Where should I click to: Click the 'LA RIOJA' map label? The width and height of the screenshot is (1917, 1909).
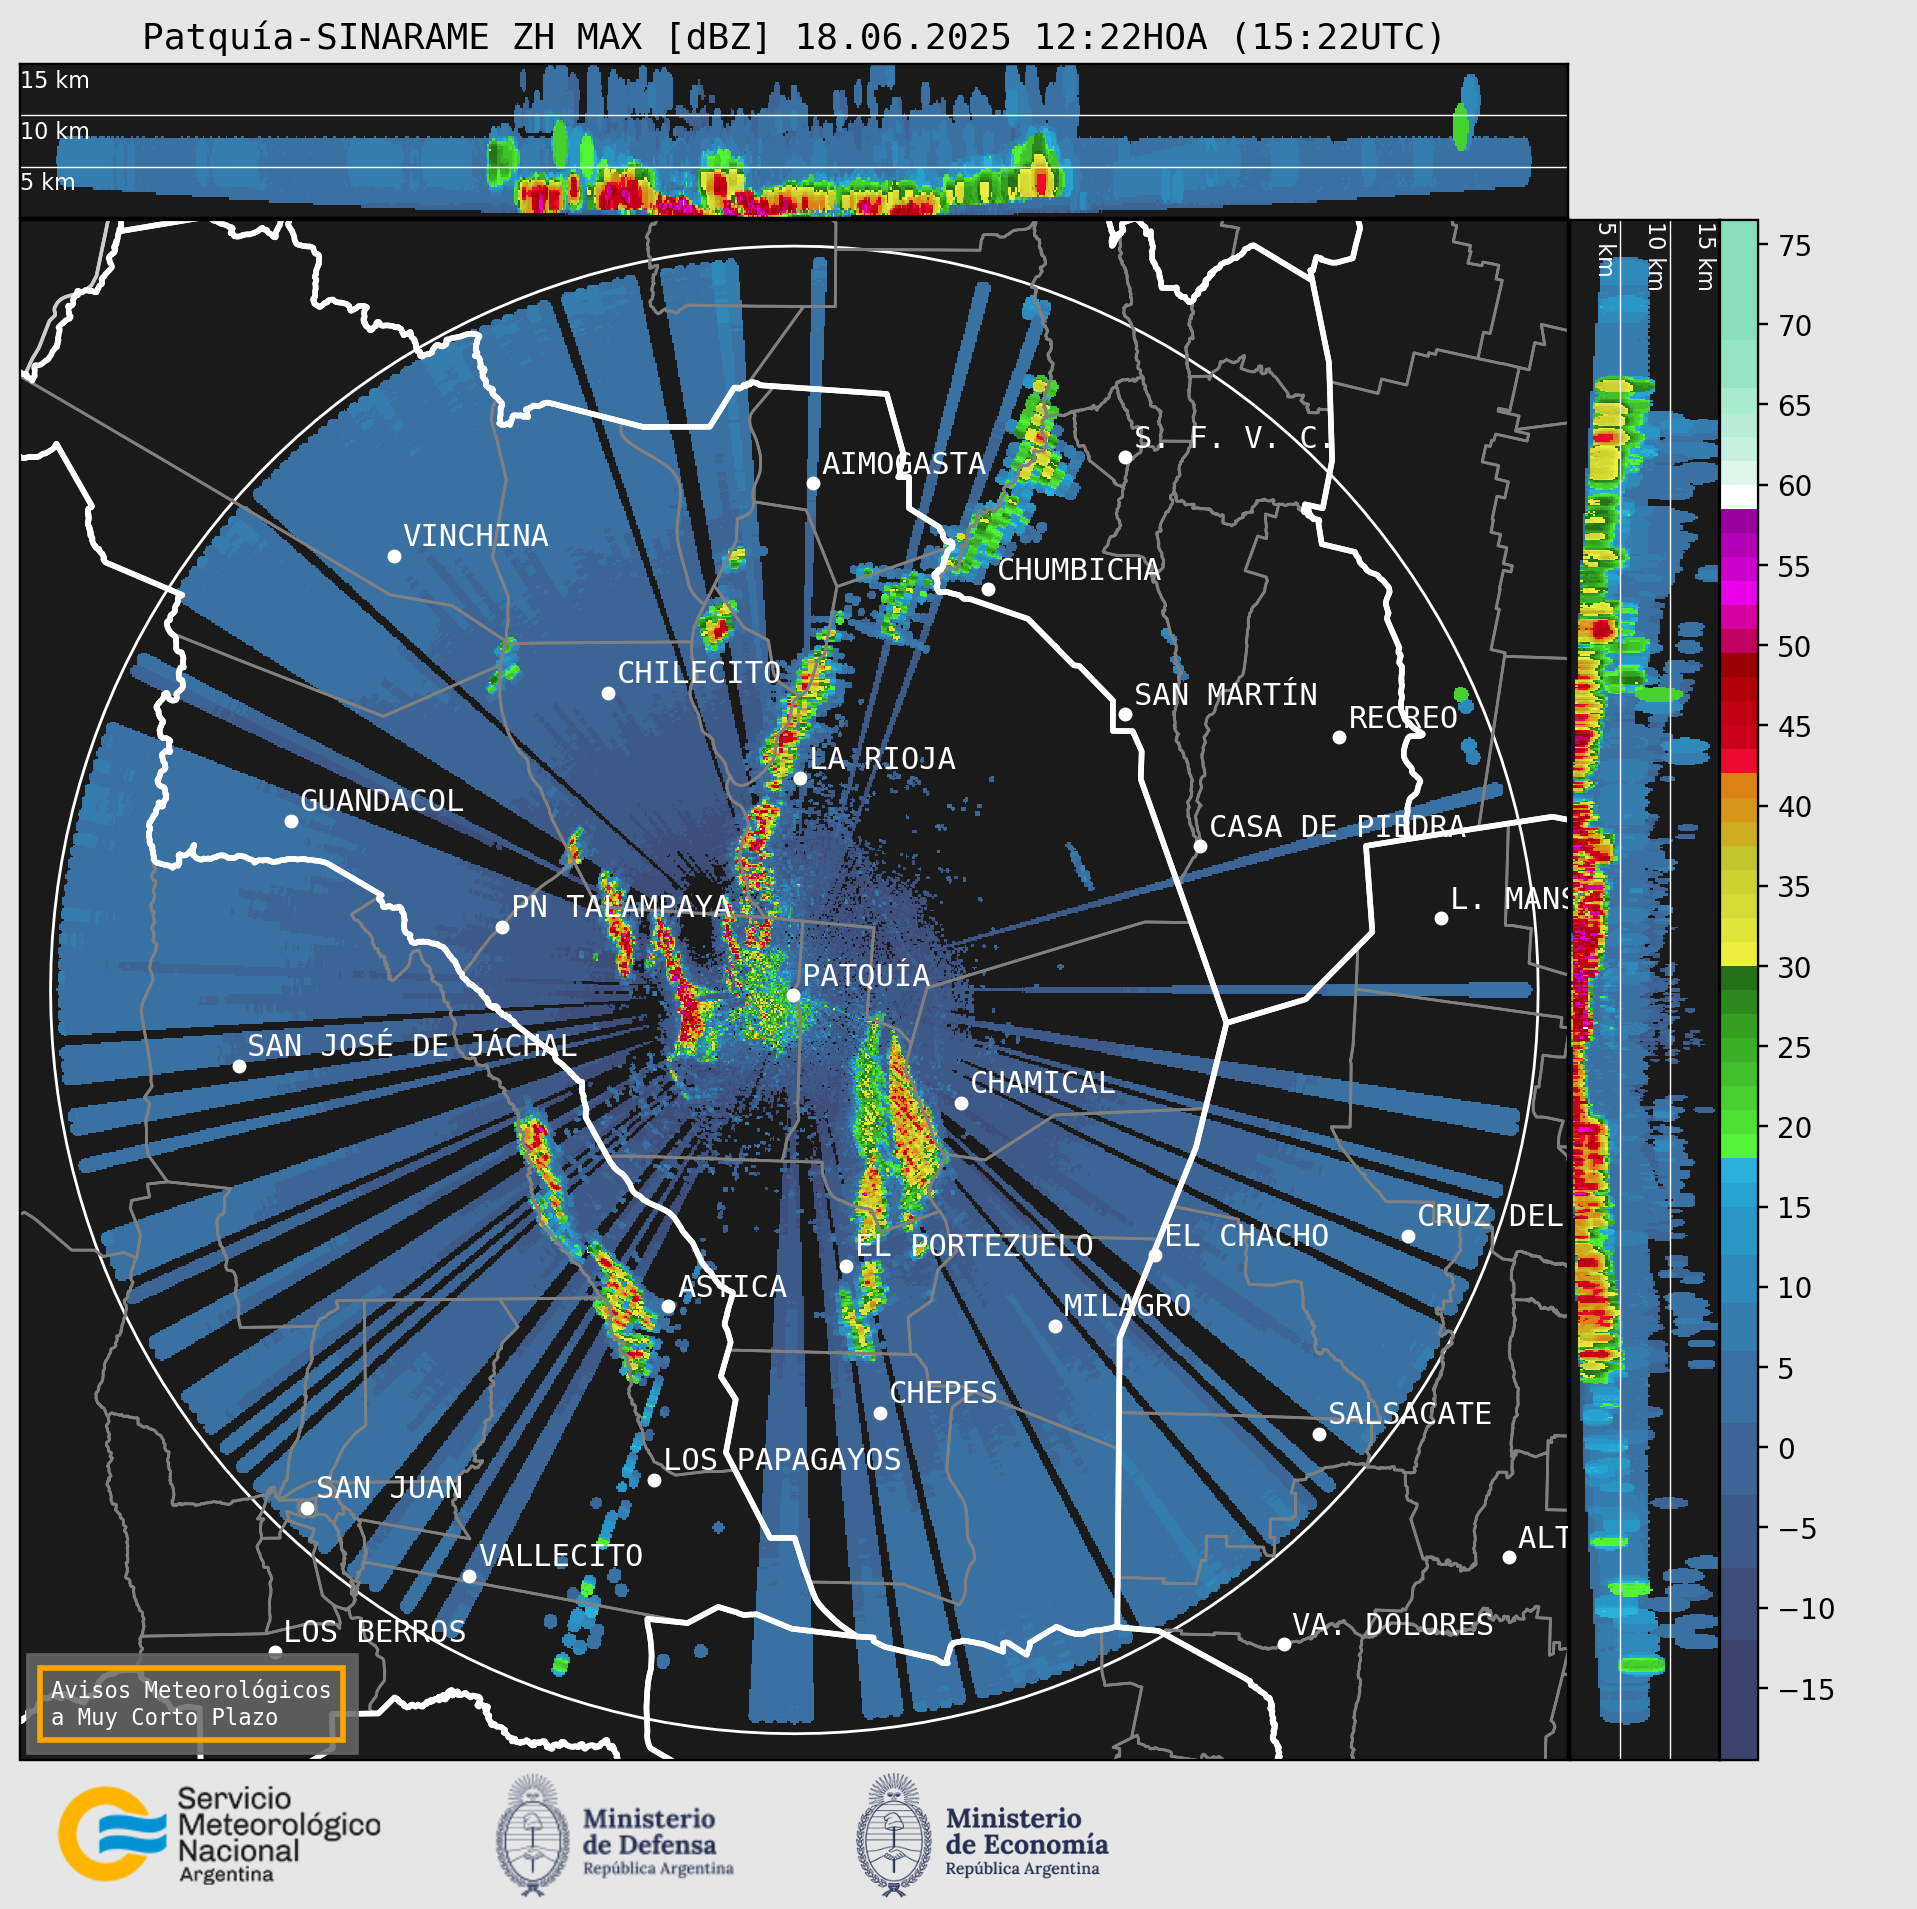point(882,759)
